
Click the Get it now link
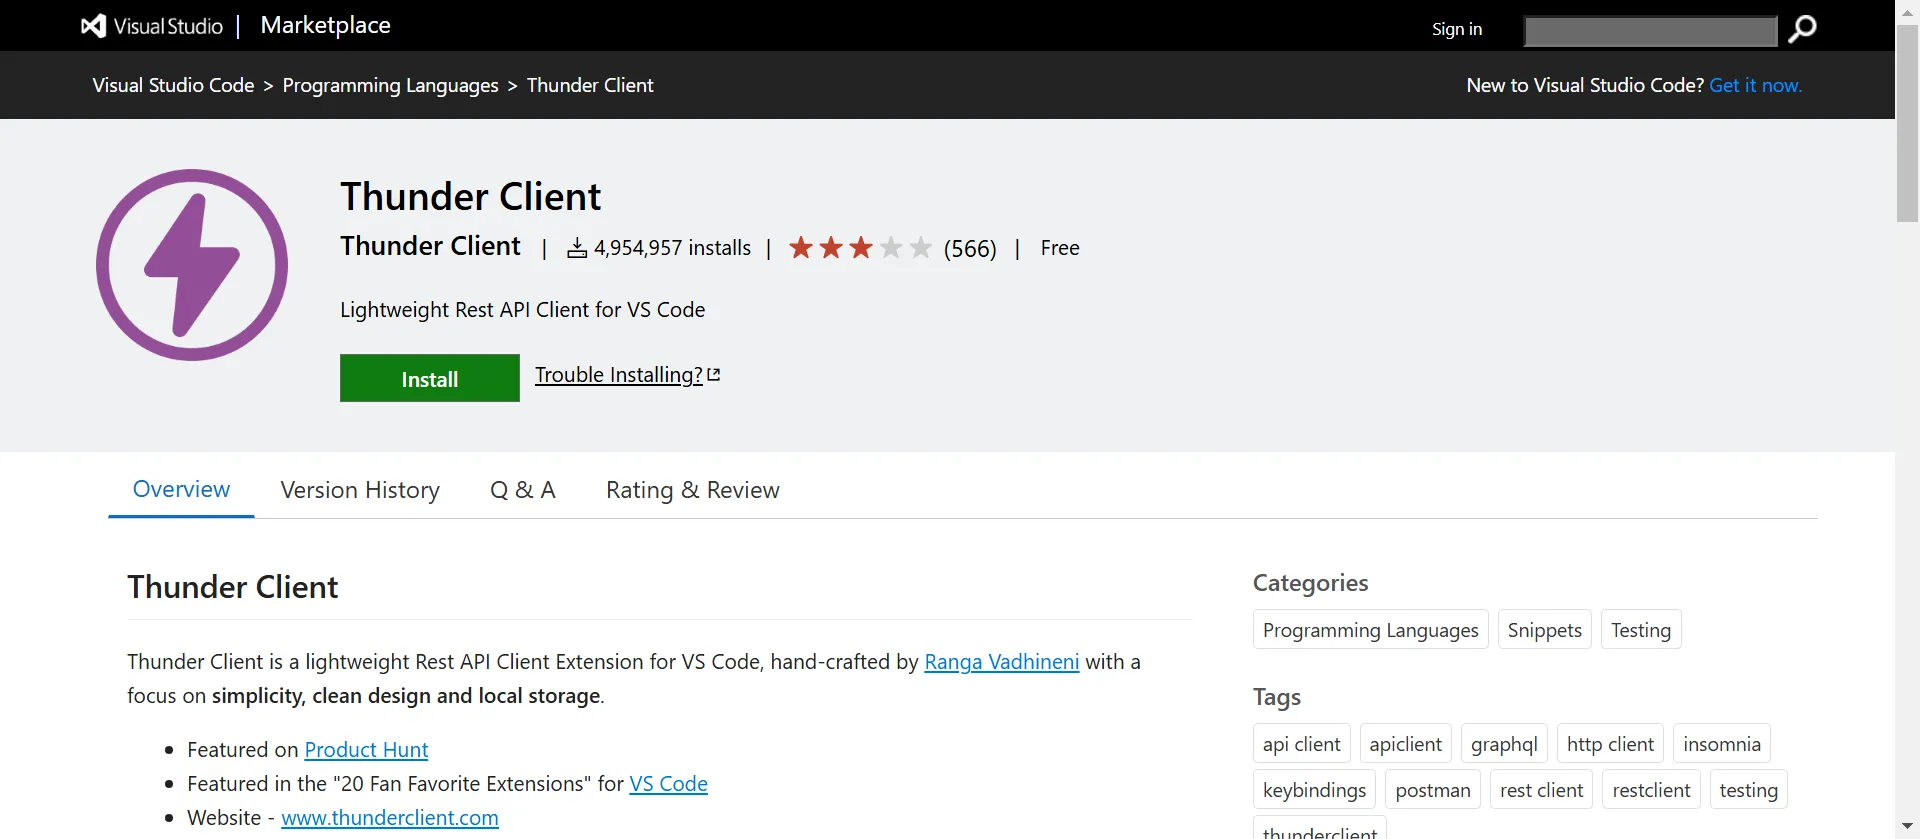coord(1756,85)
